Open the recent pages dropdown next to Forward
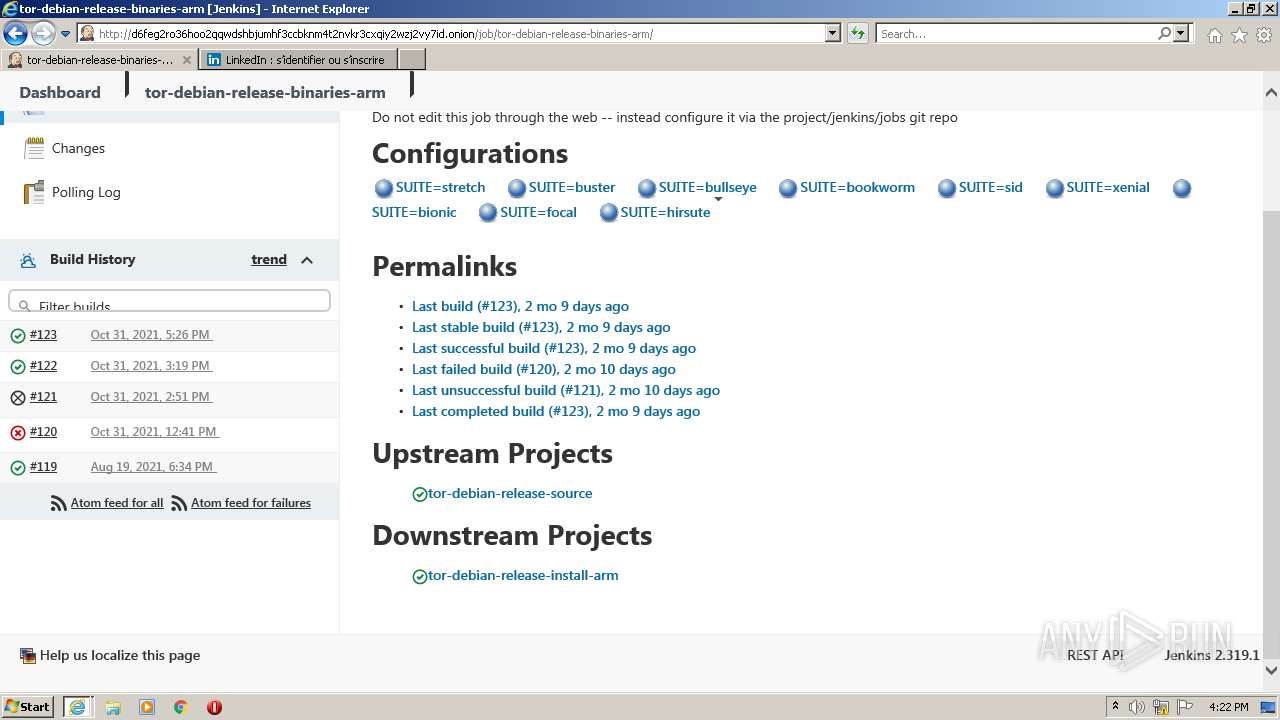Viewport: 1280px width, 720px height. [65, 34]
